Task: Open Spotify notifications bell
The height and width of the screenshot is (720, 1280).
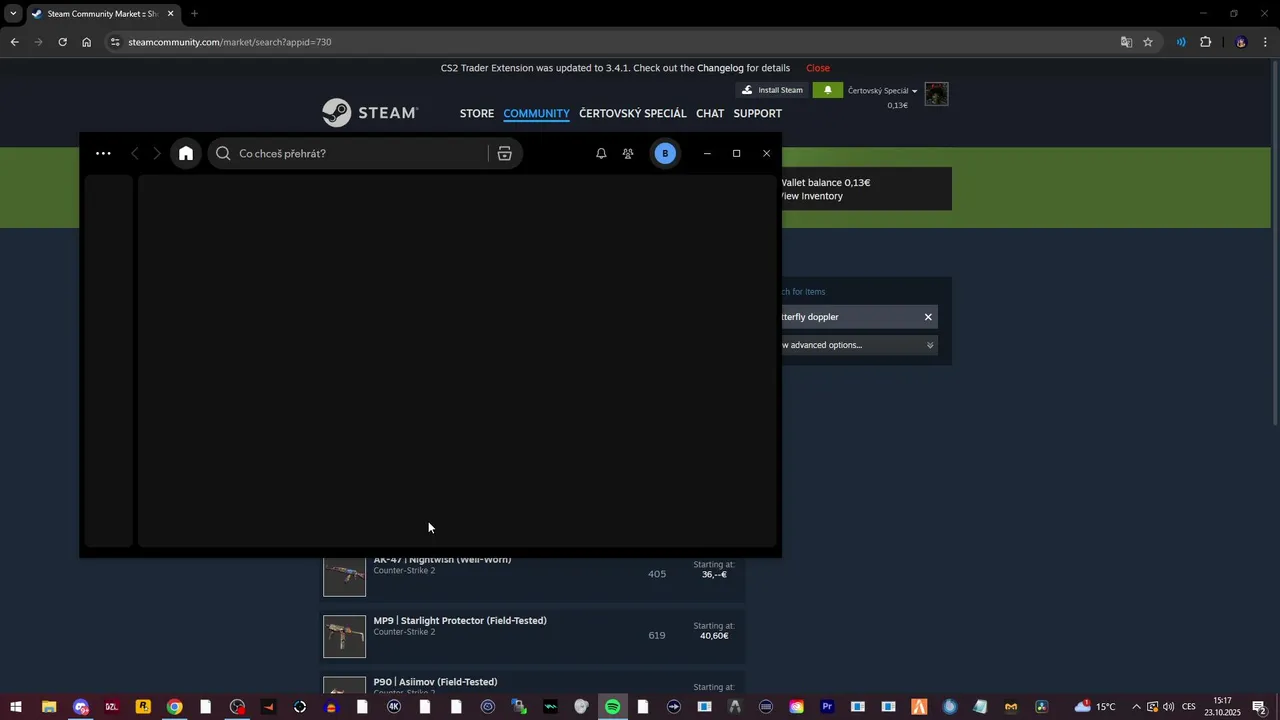Action: pyautogui.click(x=601, y=153)
